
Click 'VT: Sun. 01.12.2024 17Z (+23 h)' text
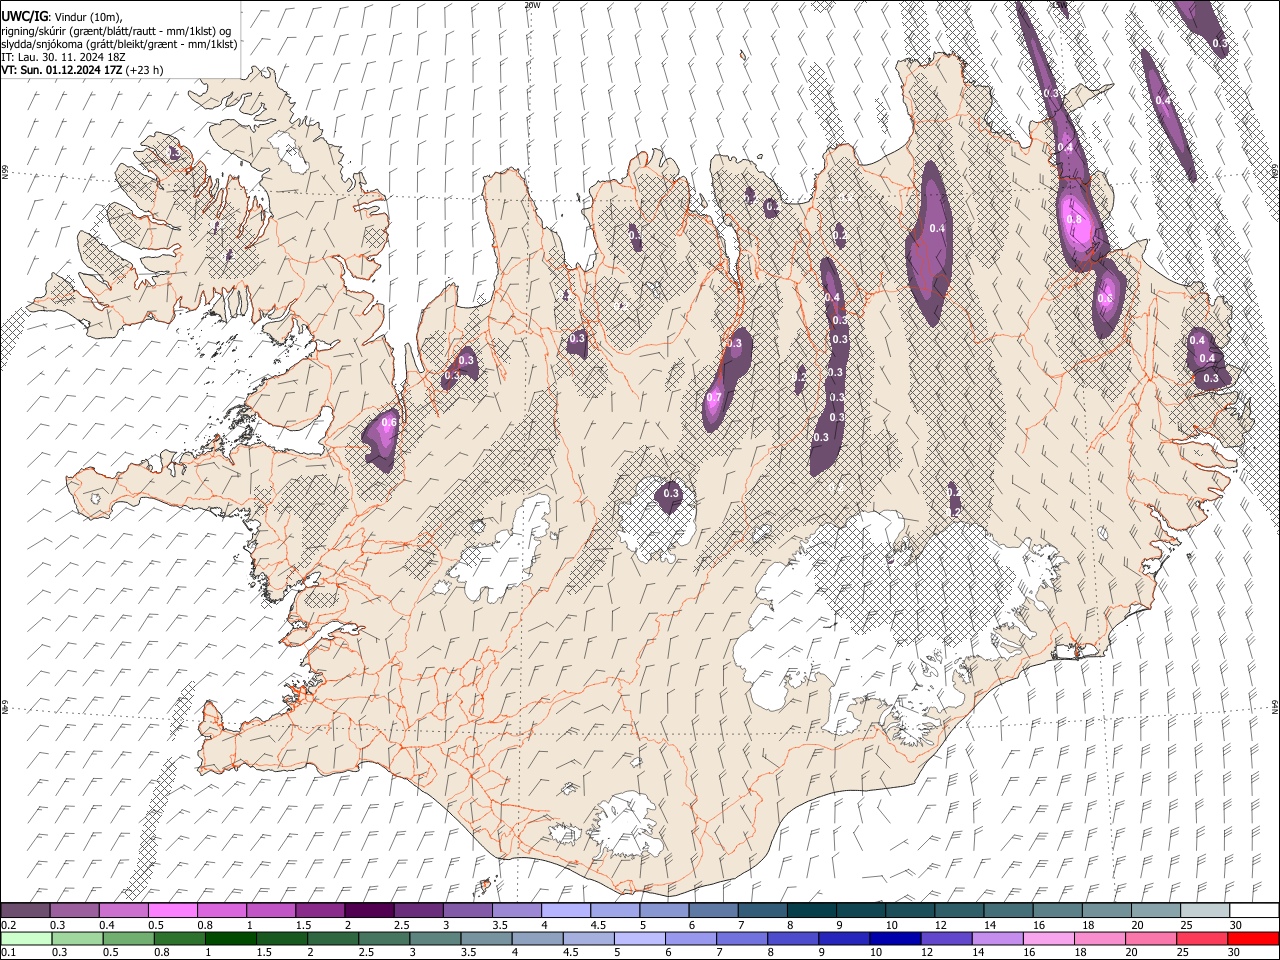(x=82, y=70)
